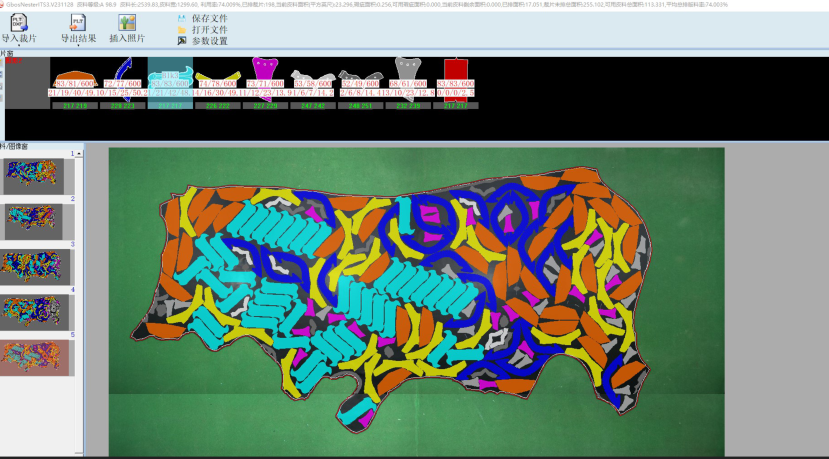Click the 插入照片 insert photo icon
829x459 pixels.
pos(126,22)
